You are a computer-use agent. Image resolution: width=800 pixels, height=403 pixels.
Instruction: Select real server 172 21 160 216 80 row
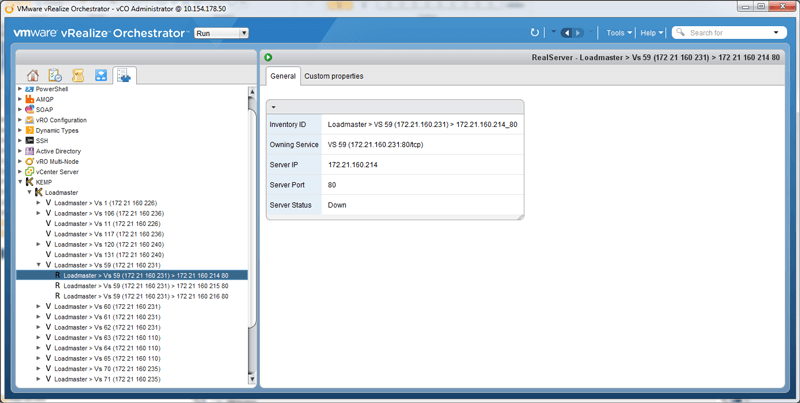click(x=146, y=296)
